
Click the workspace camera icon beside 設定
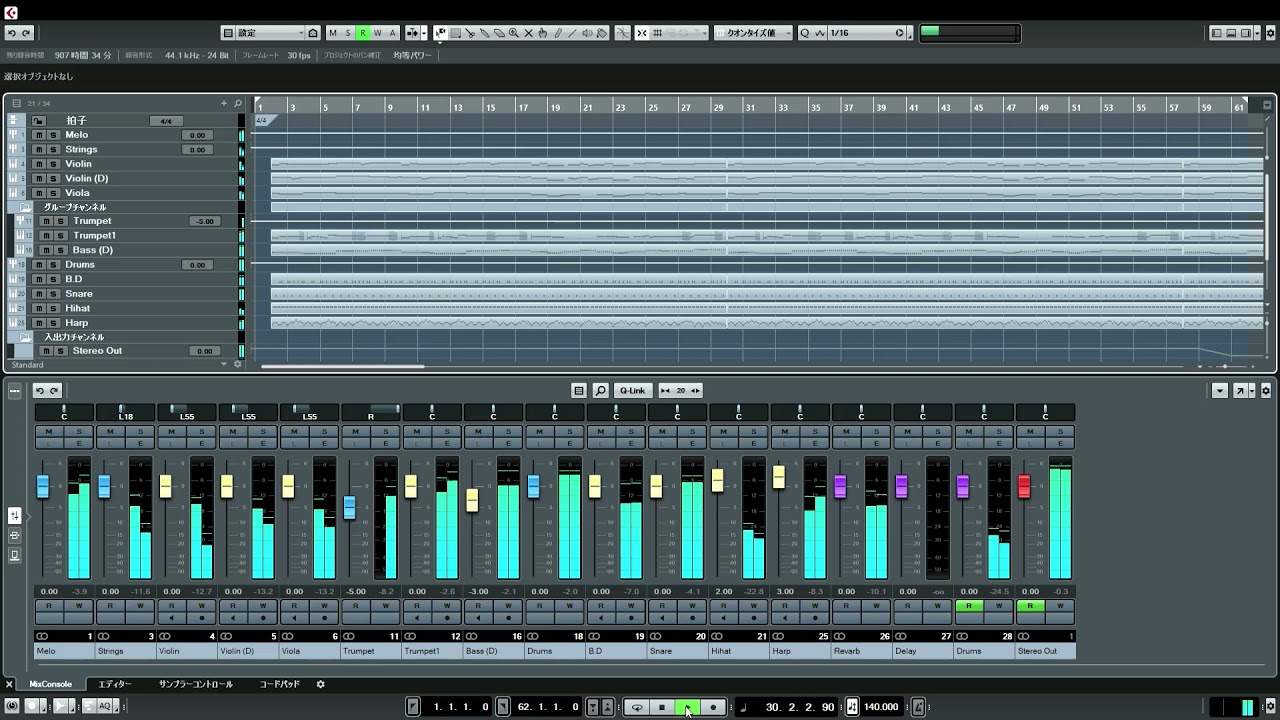click(x=313, y=33)
